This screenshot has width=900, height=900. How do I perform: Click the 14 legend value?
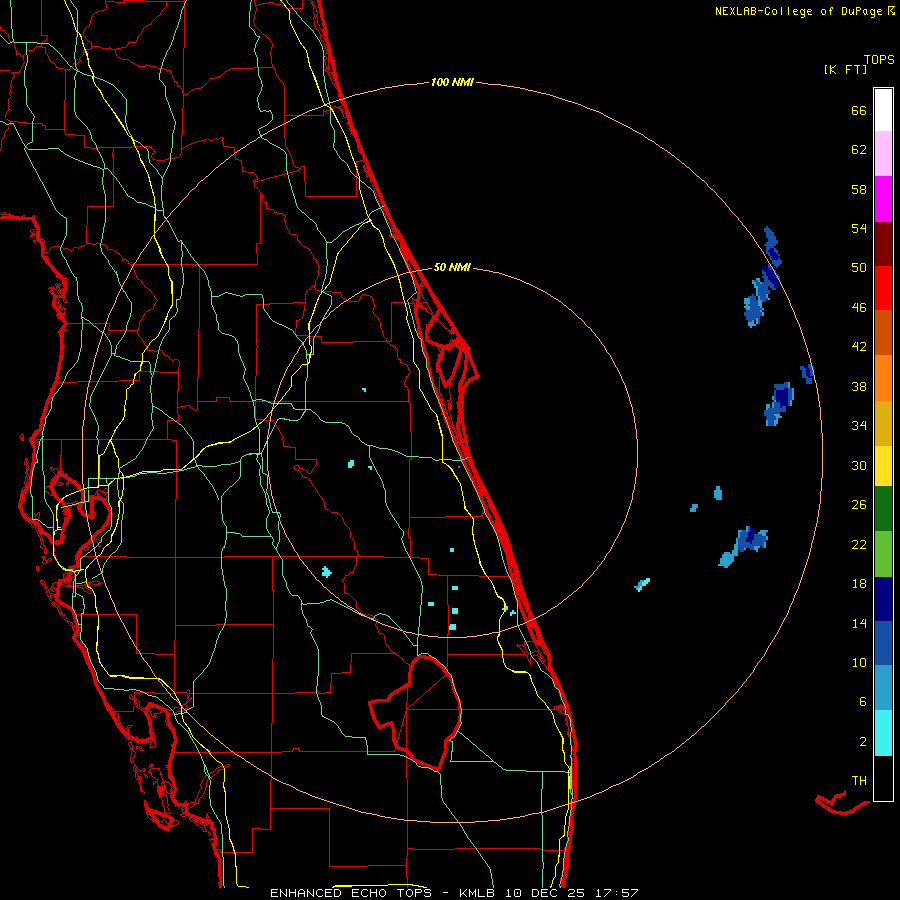coord(859,623)
